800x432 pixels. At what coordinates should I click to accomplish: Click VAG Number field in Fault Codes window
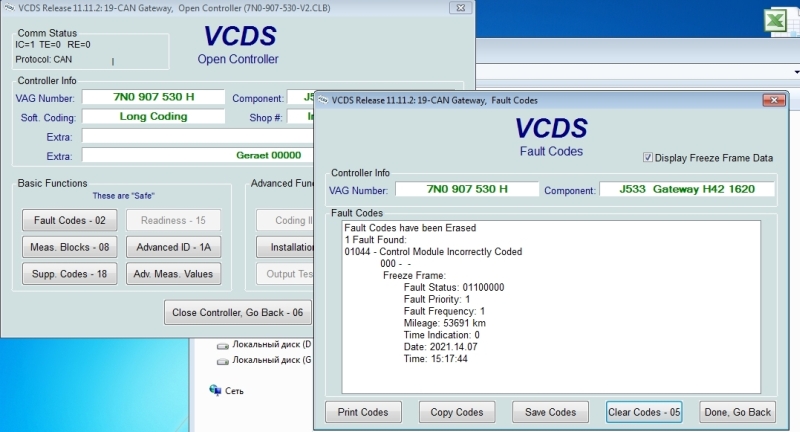tap(467, 189)
